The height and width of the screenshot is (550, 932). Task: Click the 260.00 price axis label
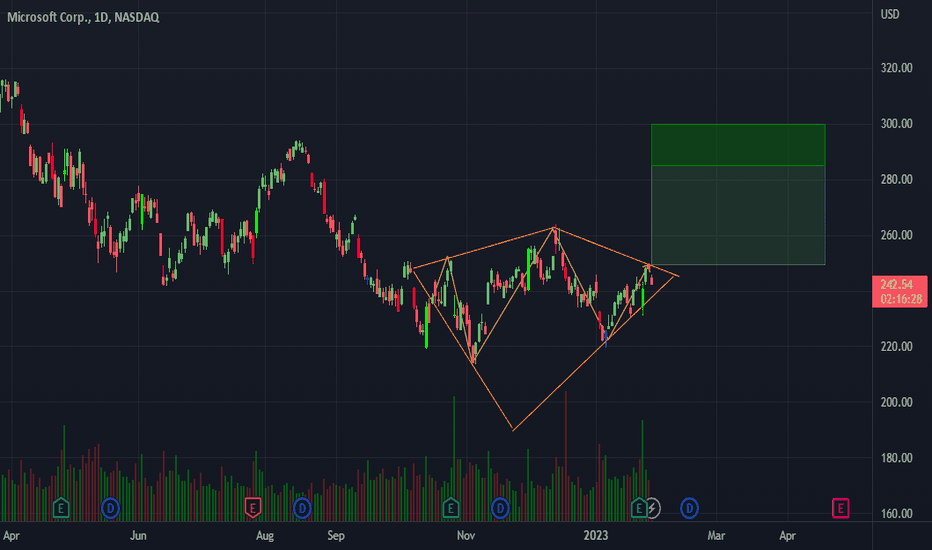pyautogui.click(x=896, y=235)
